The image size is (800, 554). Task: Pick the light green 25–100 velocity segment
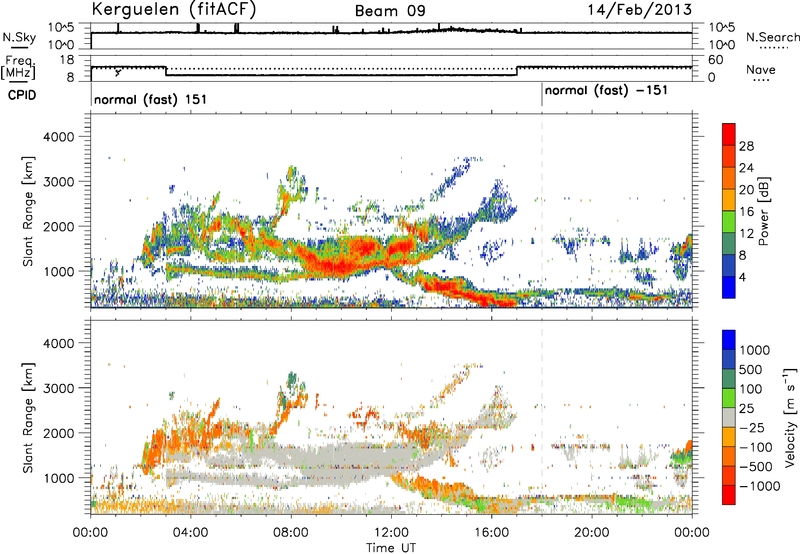coord(729,398)
